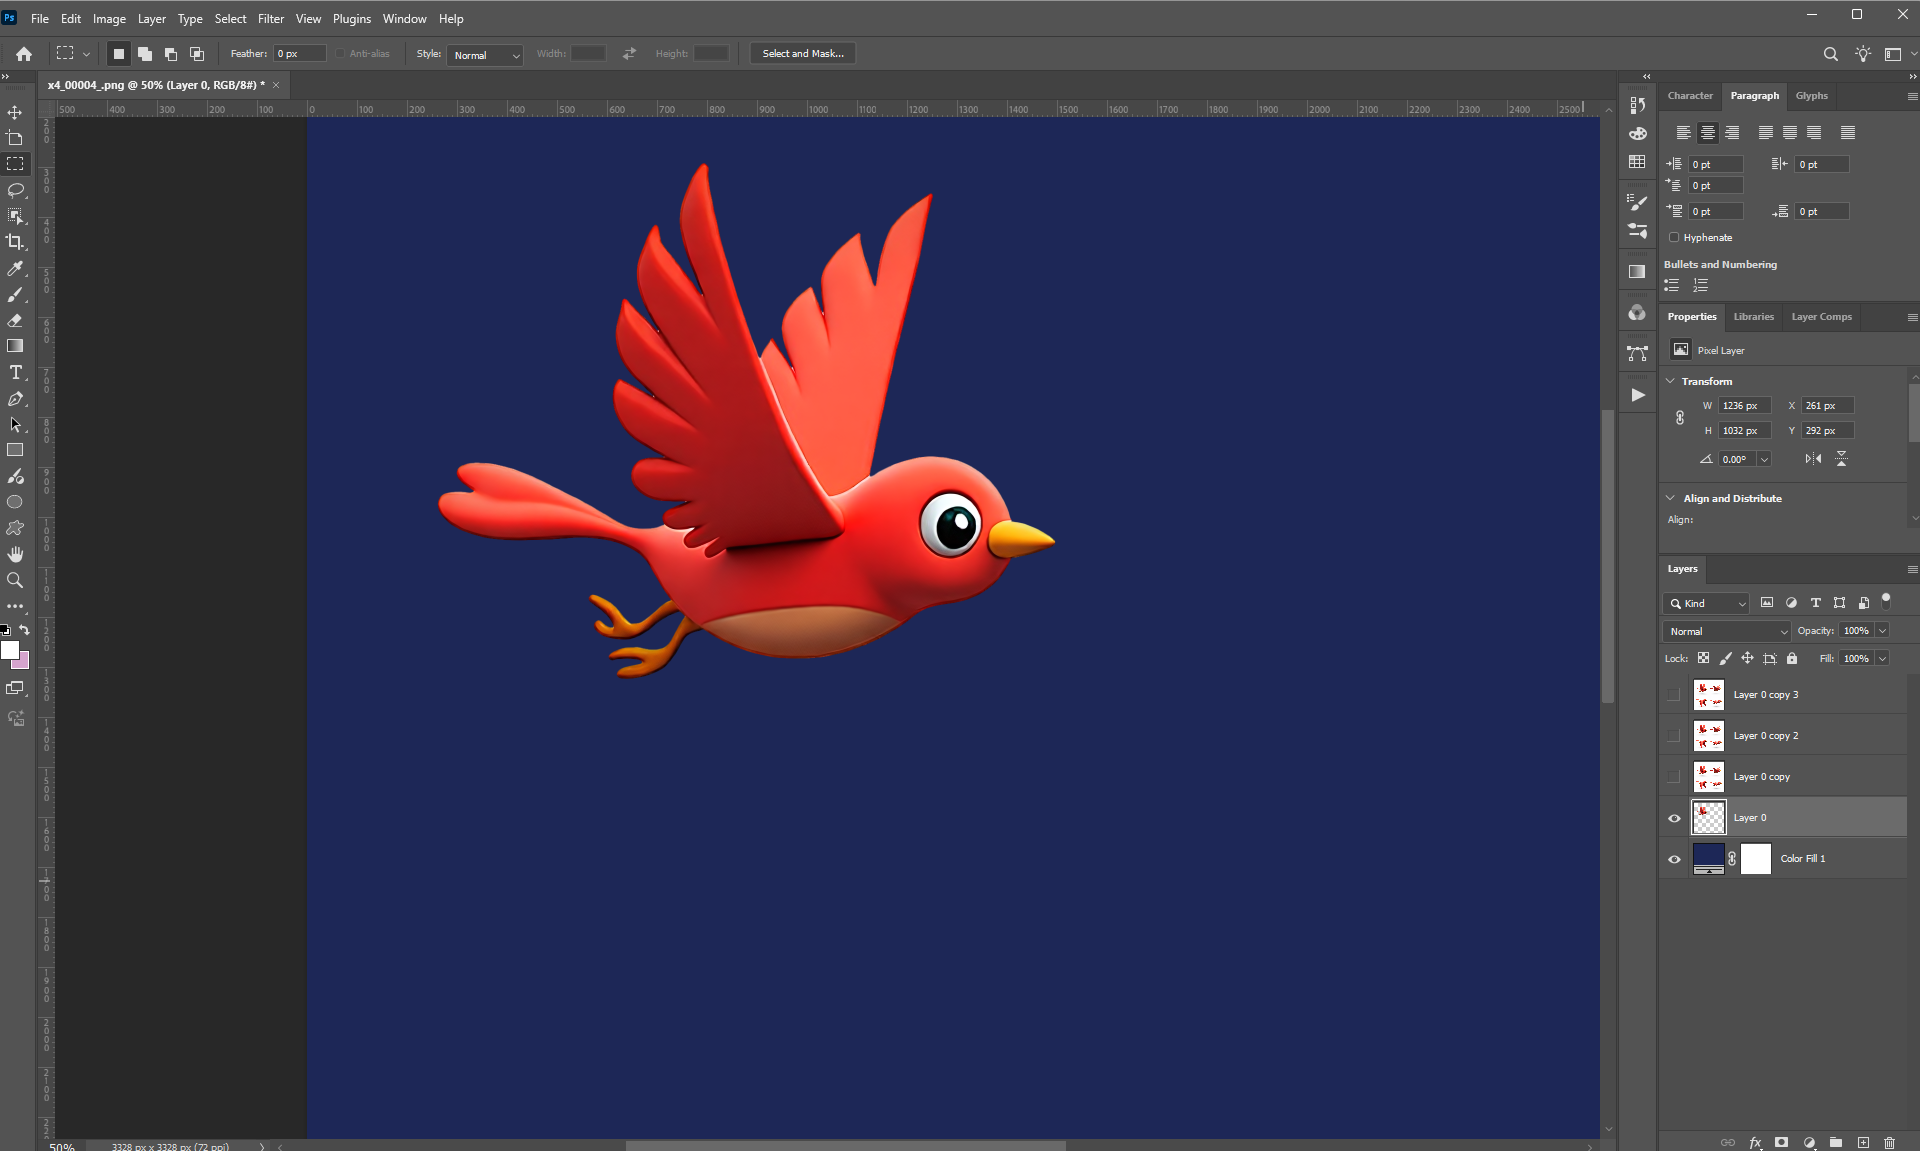Hide the Layer 0 visibility eye
The width and height of the screenshot is (1920, 1151).
1674,818
